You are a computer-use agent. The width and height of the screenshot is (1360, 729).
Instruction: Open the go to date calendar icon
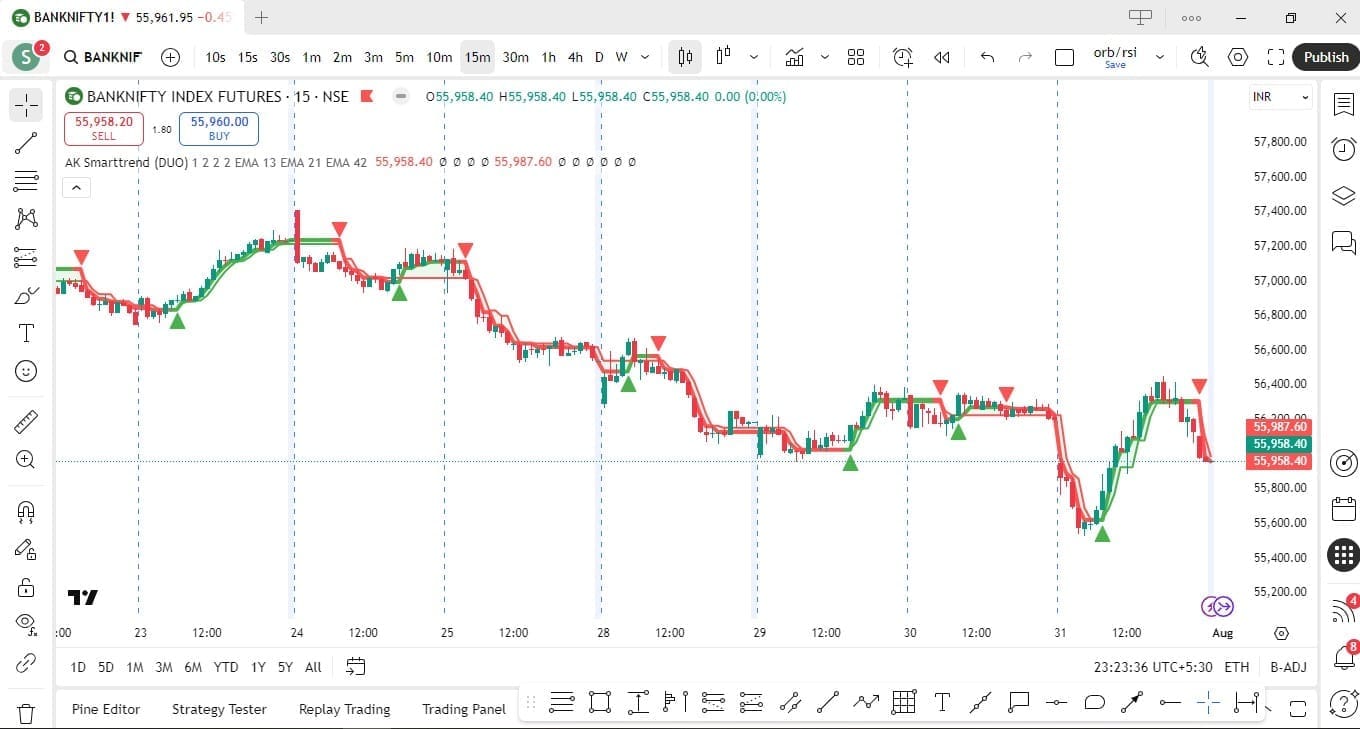(355, 667)
